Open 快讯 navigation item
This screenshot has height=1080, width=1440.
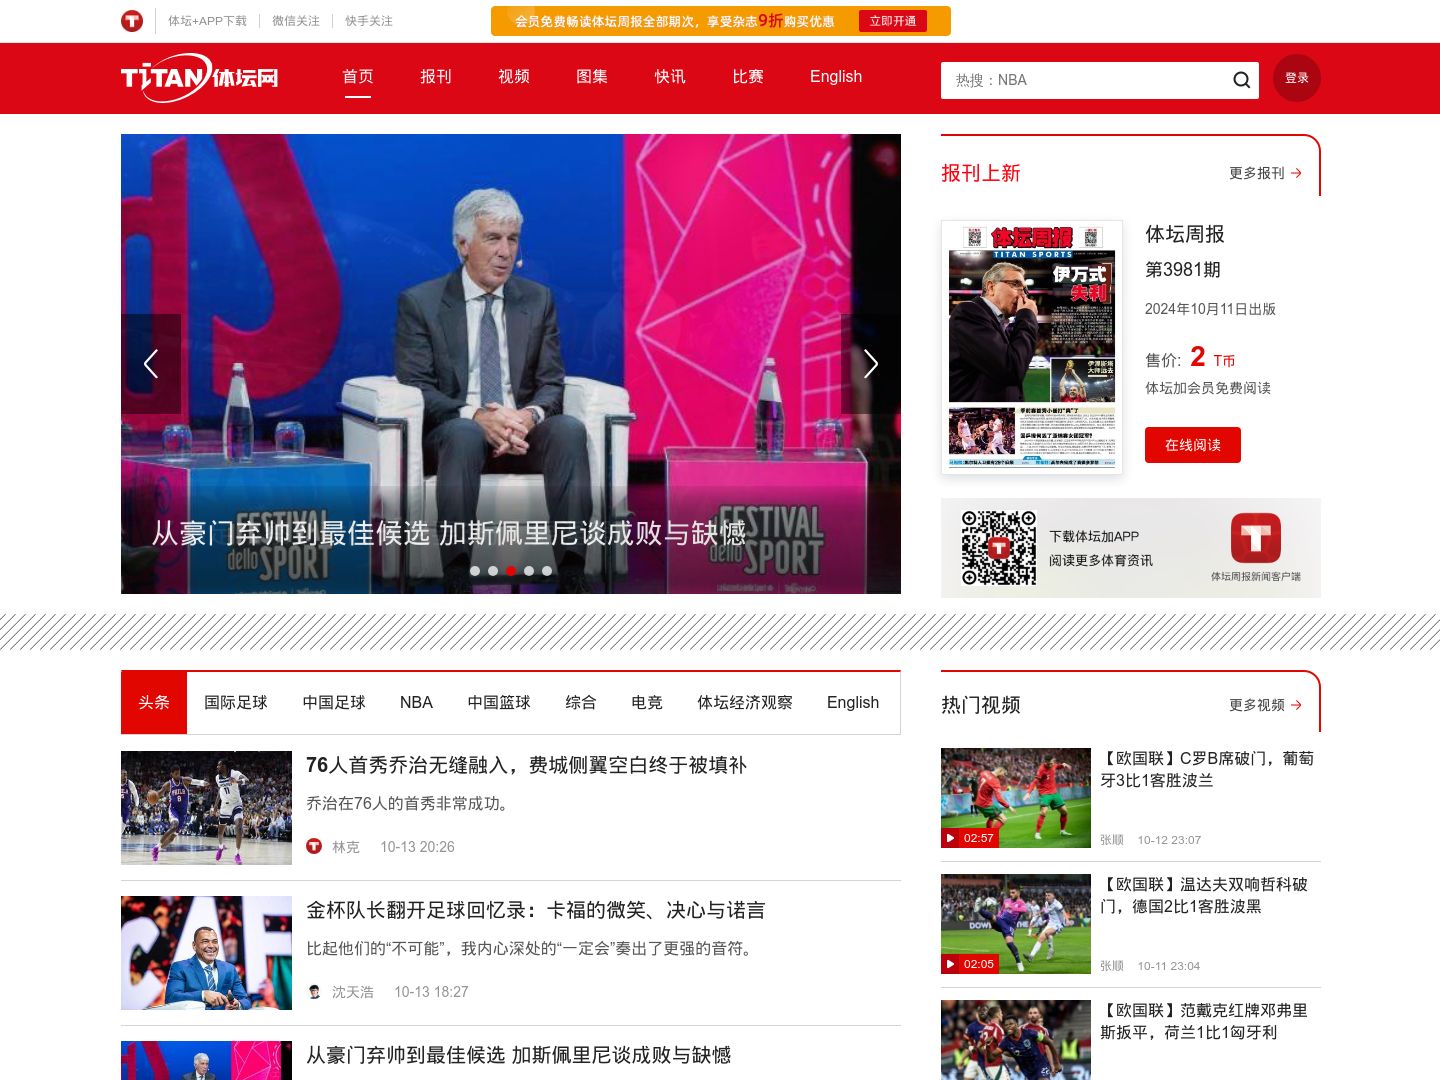pyautogui.click(x=670, y=77)
